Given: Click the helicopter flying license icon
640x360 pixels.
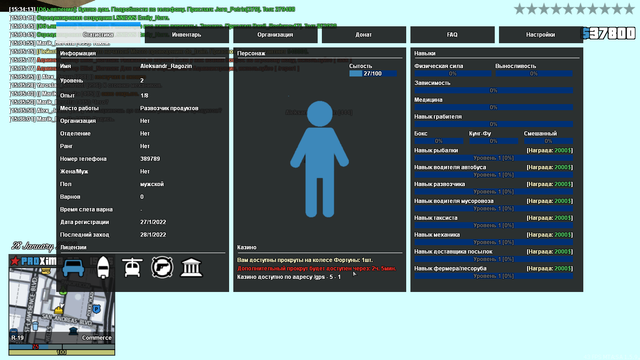Looking at the screenshot, I should click(x=132, y=268).
